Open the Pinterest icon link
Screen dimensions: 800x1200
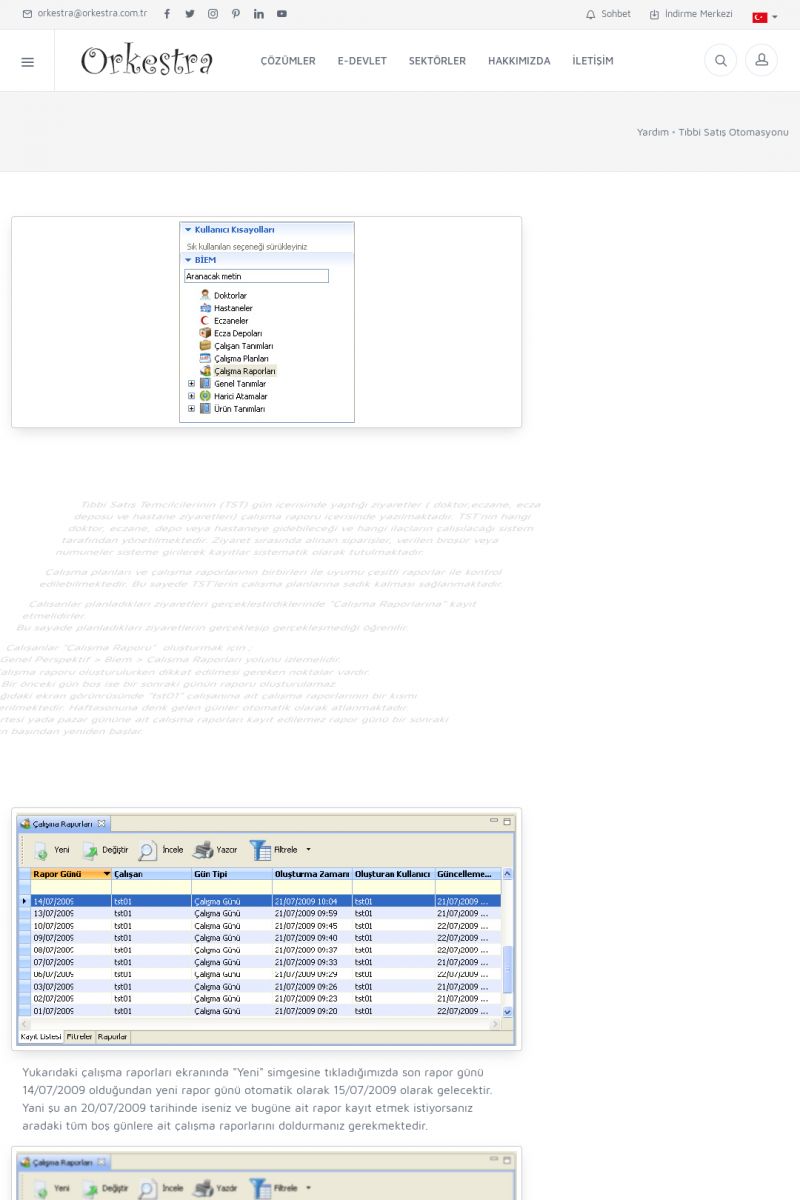tap(236, 14)
